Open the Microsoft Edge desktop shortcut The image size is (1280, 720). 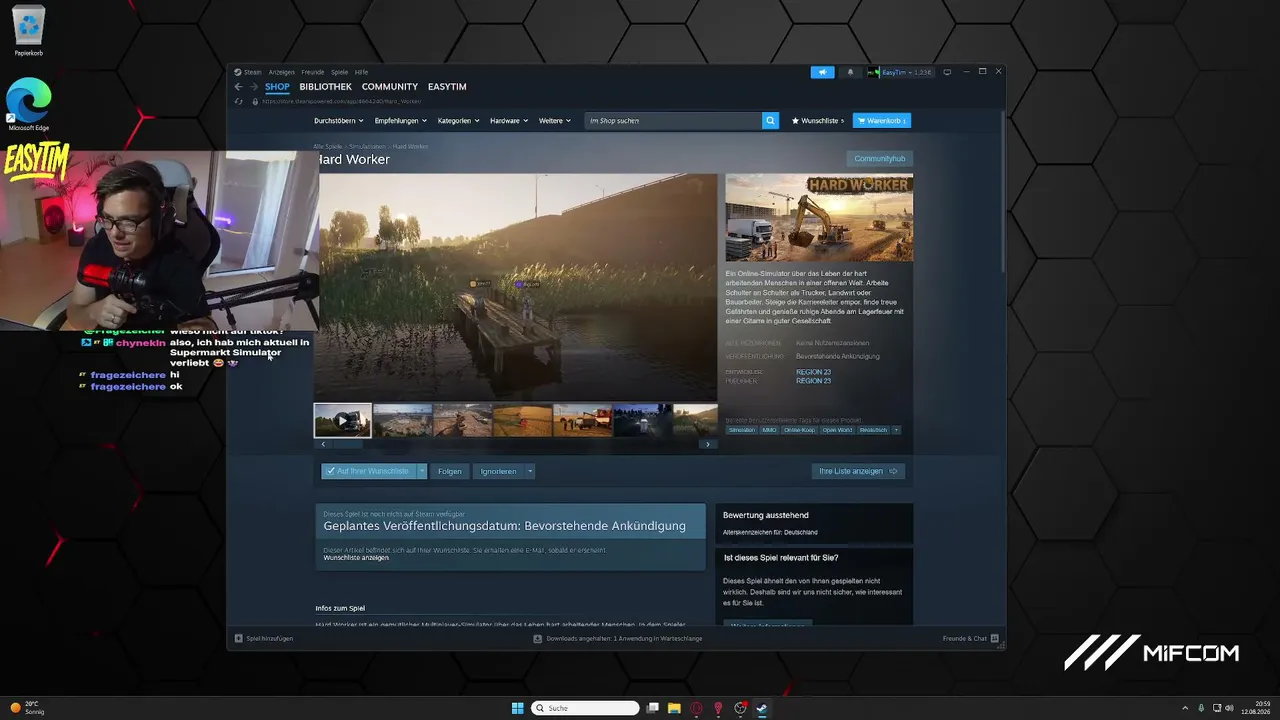(28, 104)
